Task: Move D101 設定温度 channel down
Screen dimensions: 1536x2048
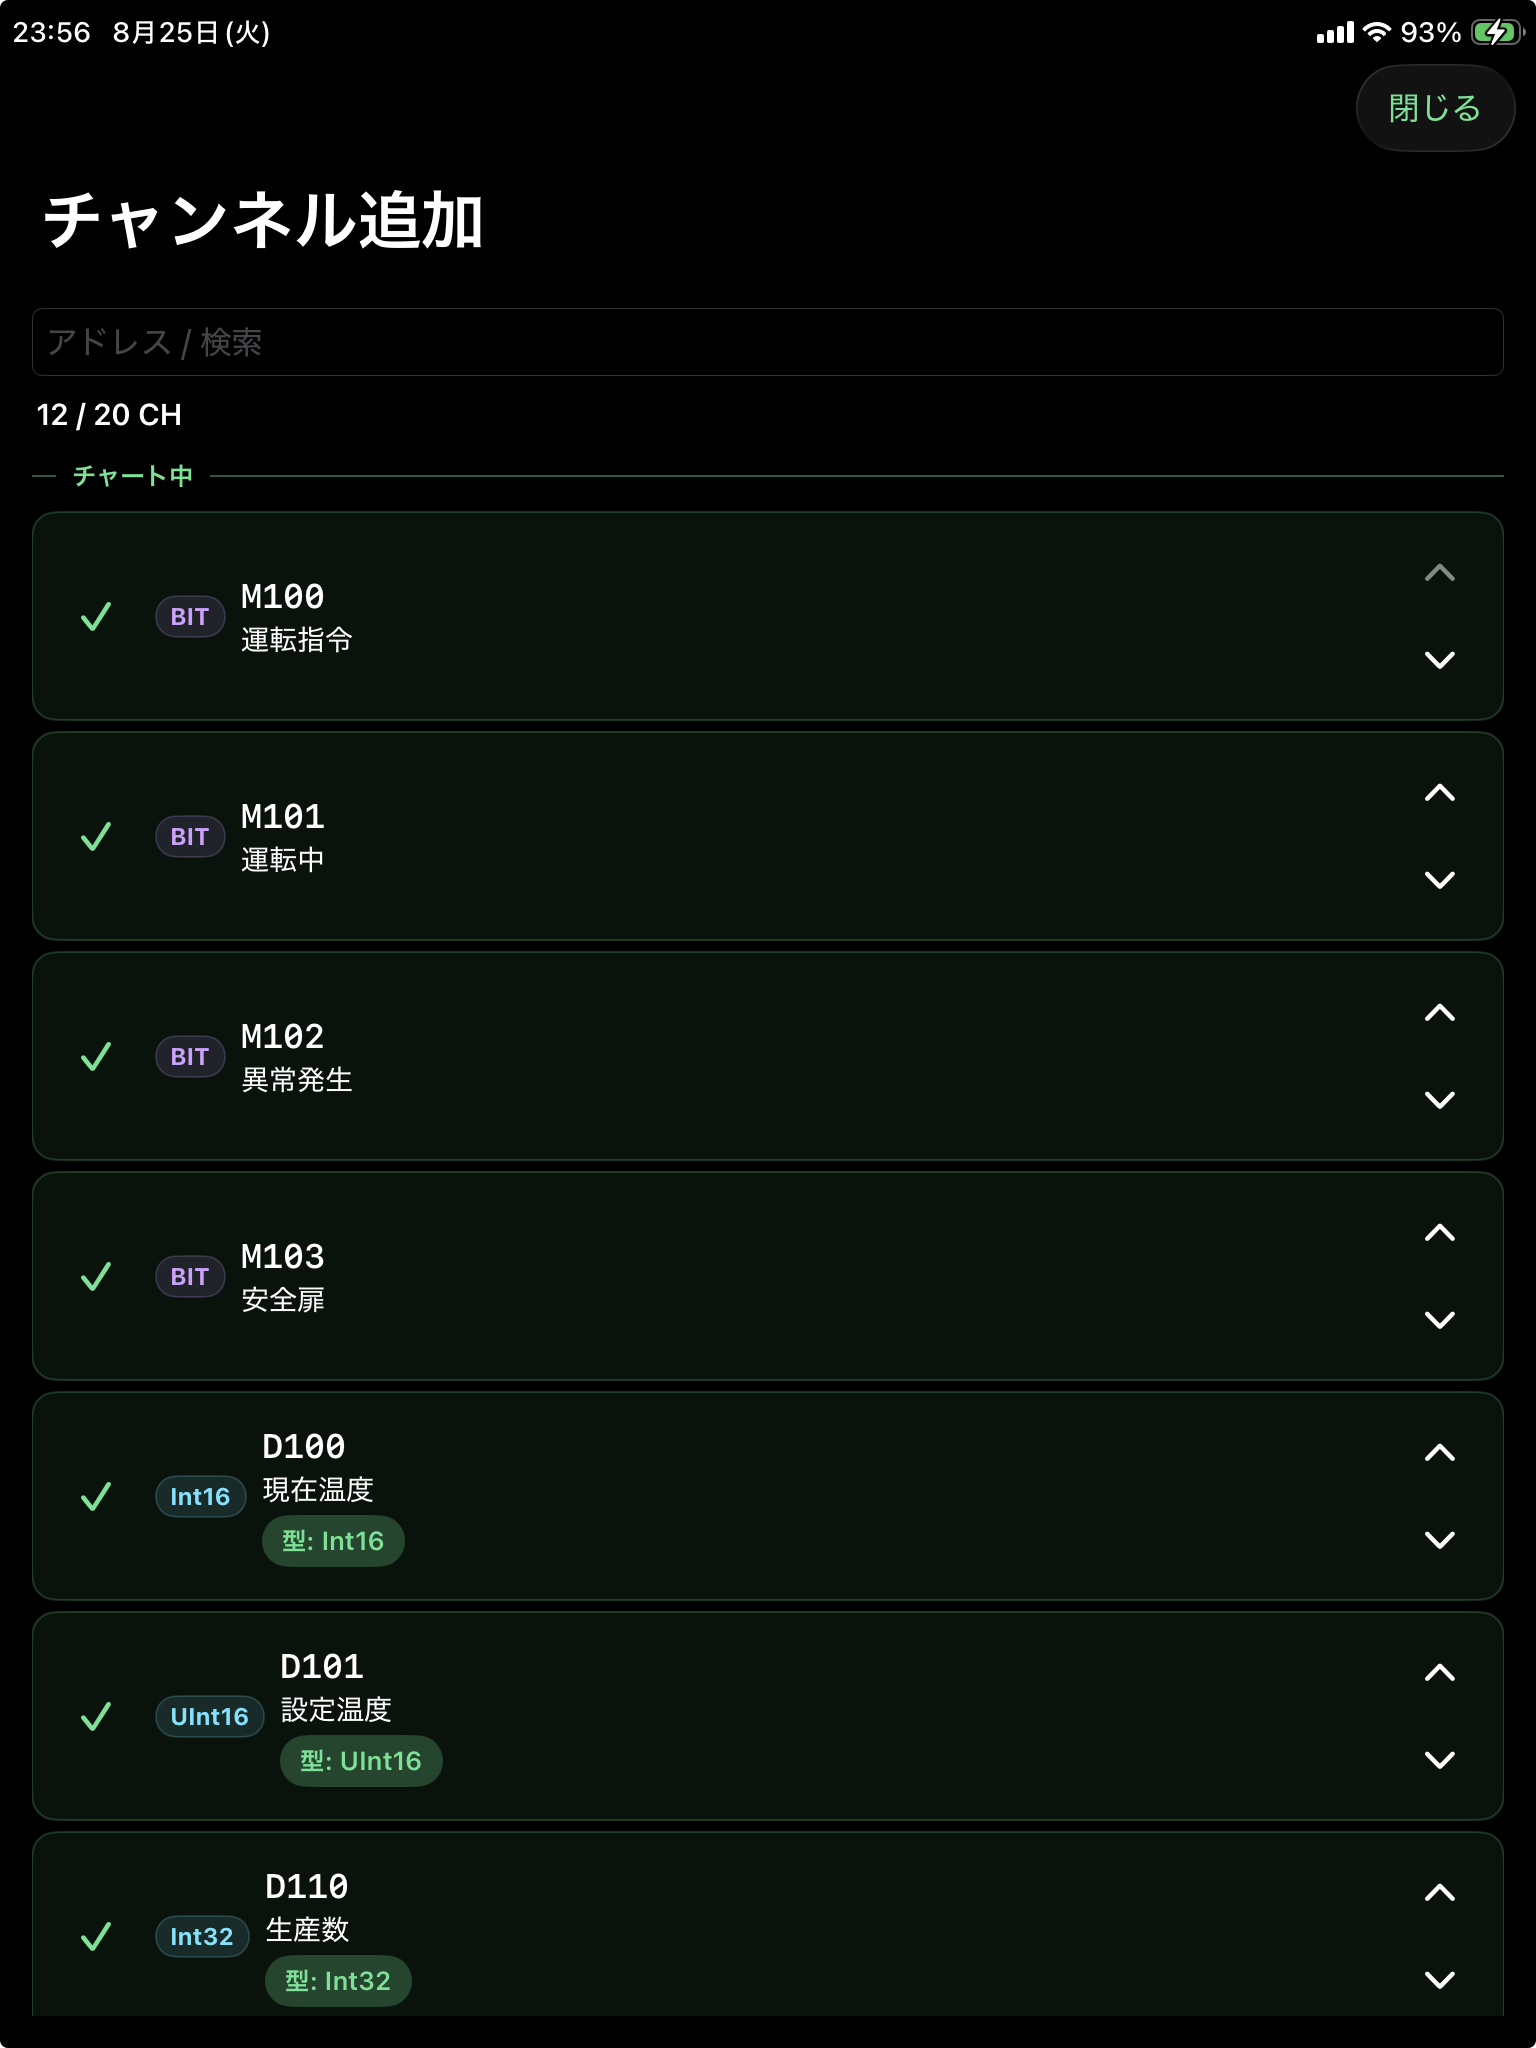Action: (x=1439, y=1760)
